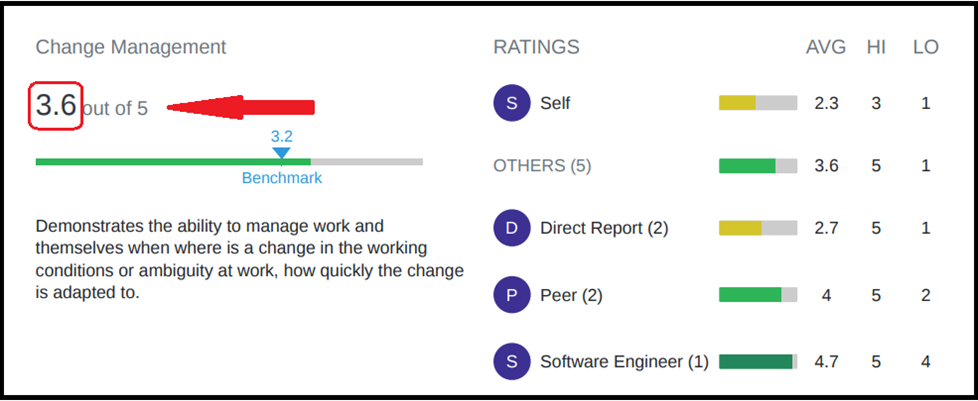Click the HI column header
Image resolution: width=978 pixels, height=401 pixels.
pyautogui.click(x=876, y=47)
